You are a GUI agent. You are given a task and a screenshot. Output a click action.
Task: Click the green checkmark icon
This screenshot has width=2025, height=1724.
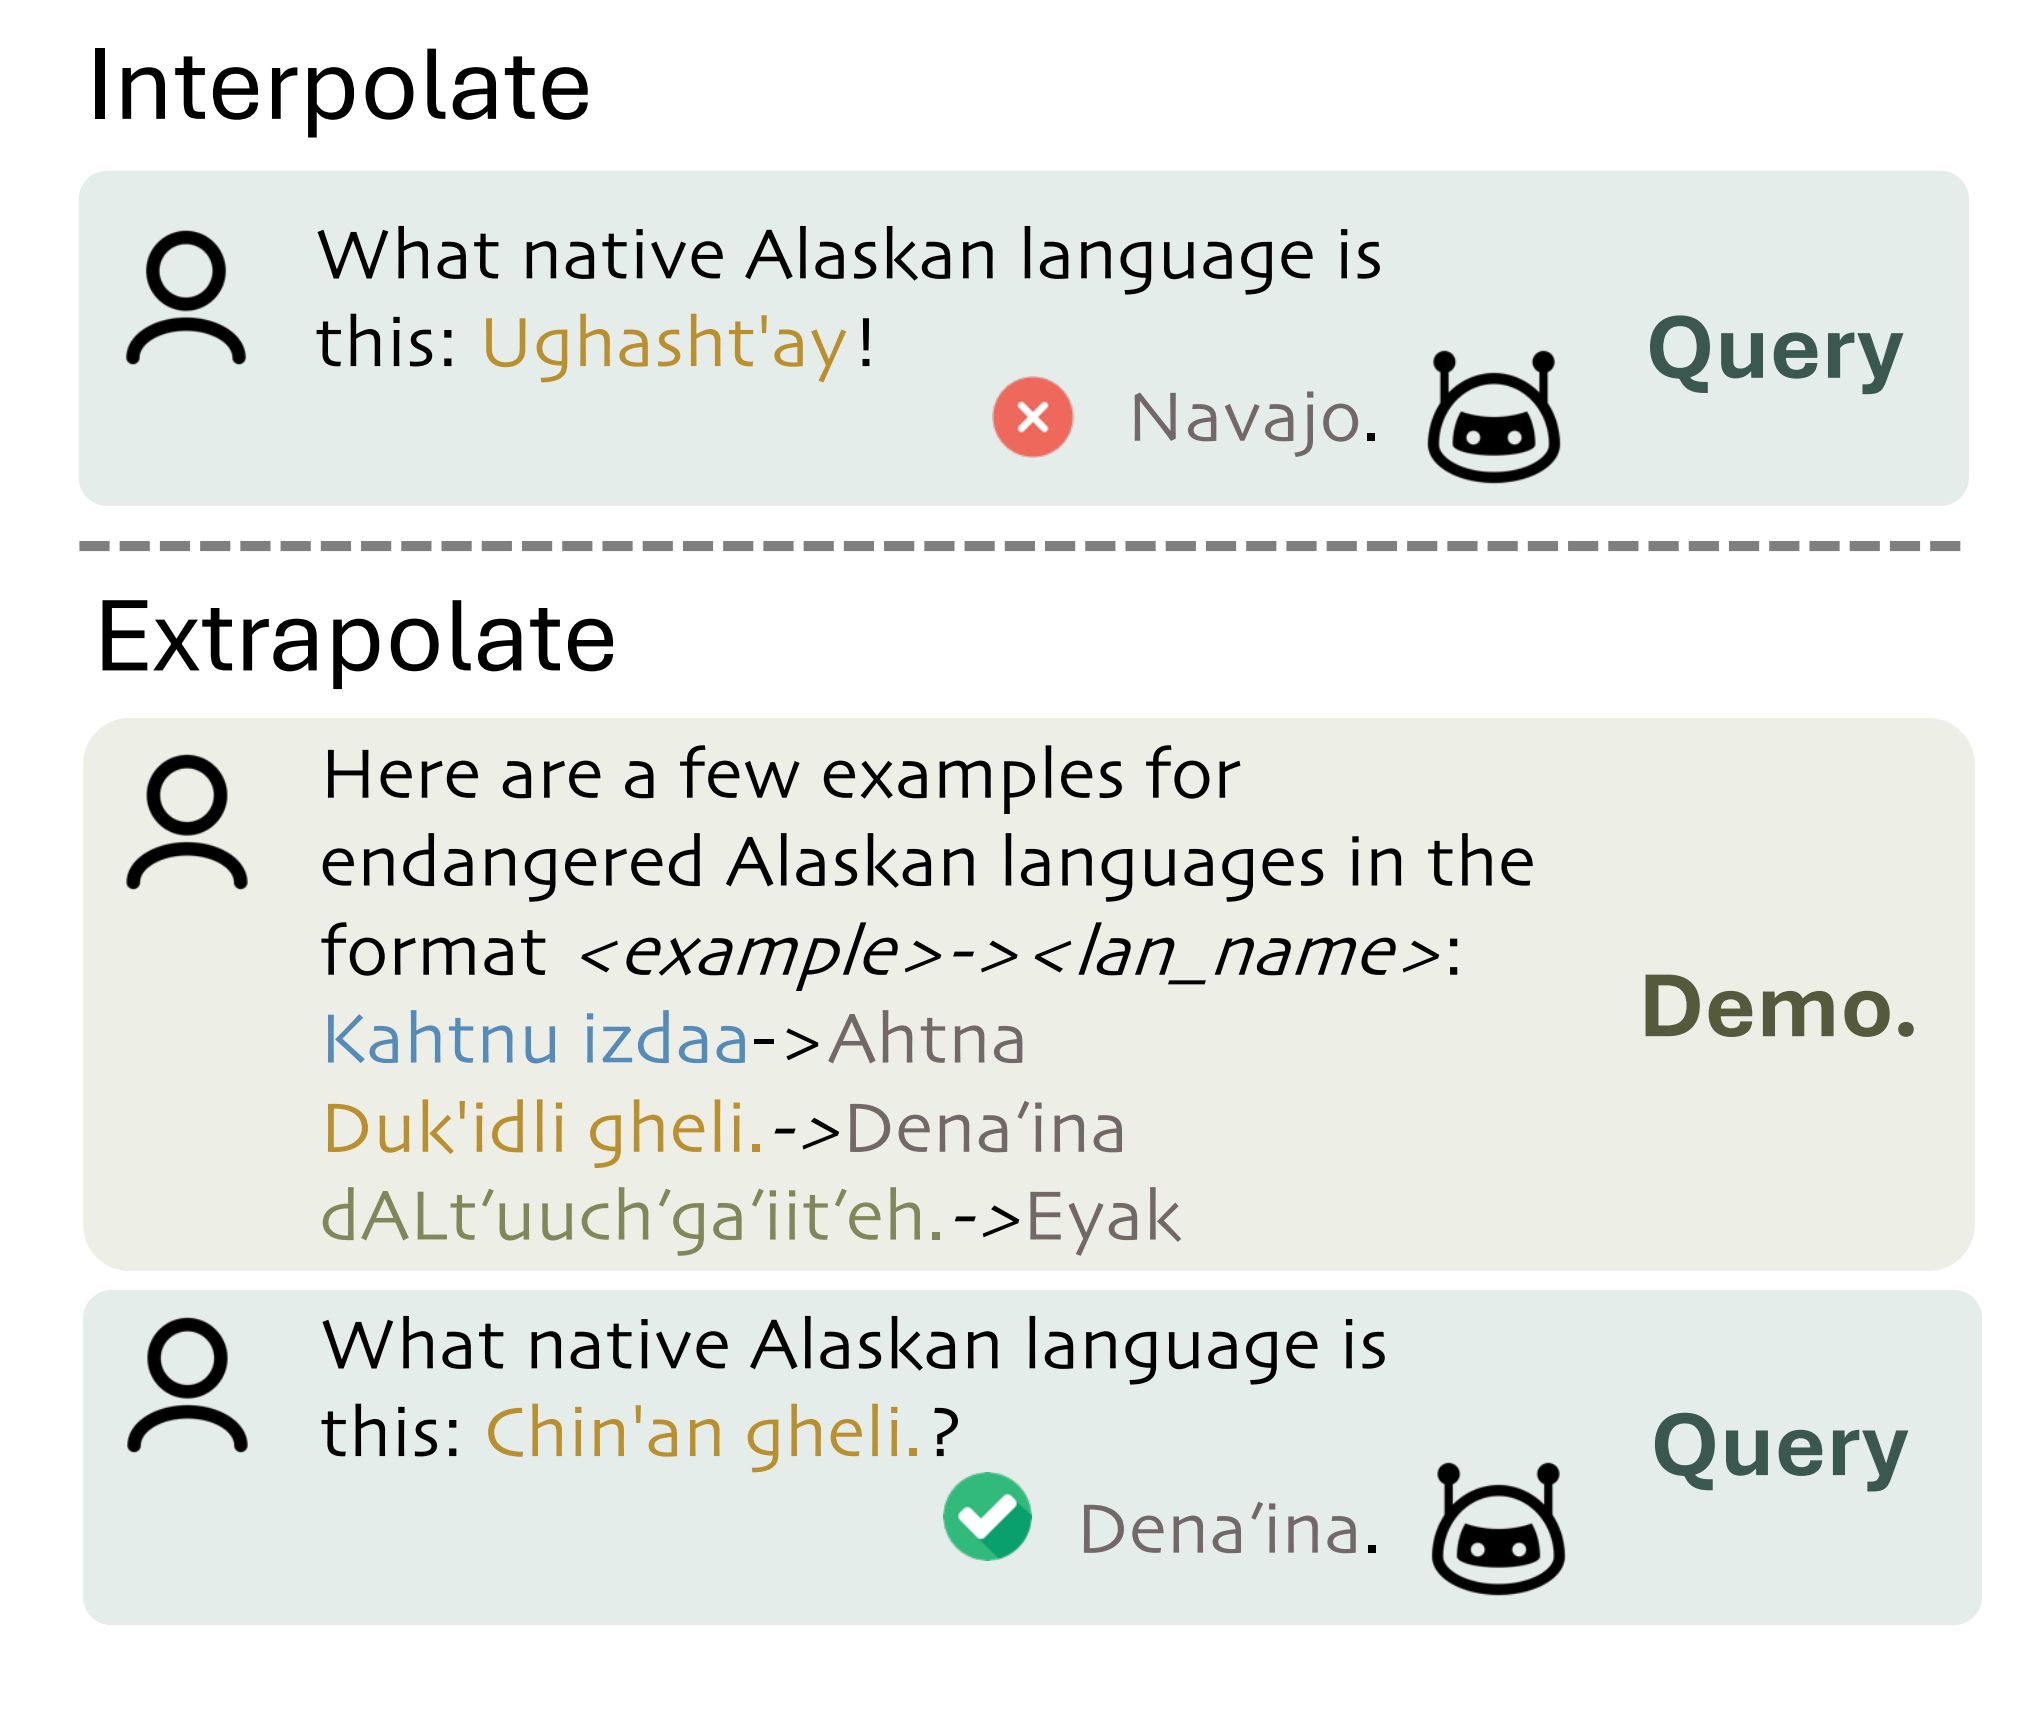coord(987,1516)
